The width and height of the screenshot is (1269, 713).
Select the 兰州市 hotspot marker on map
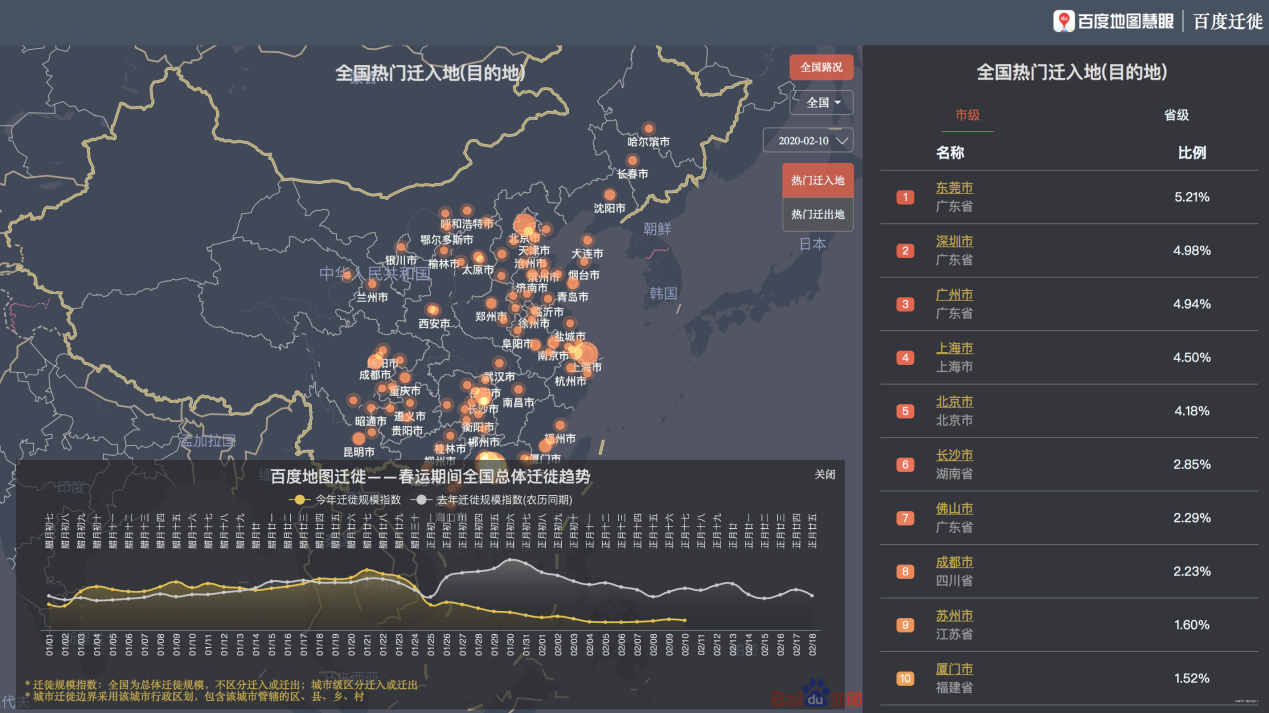coord(372,283)
